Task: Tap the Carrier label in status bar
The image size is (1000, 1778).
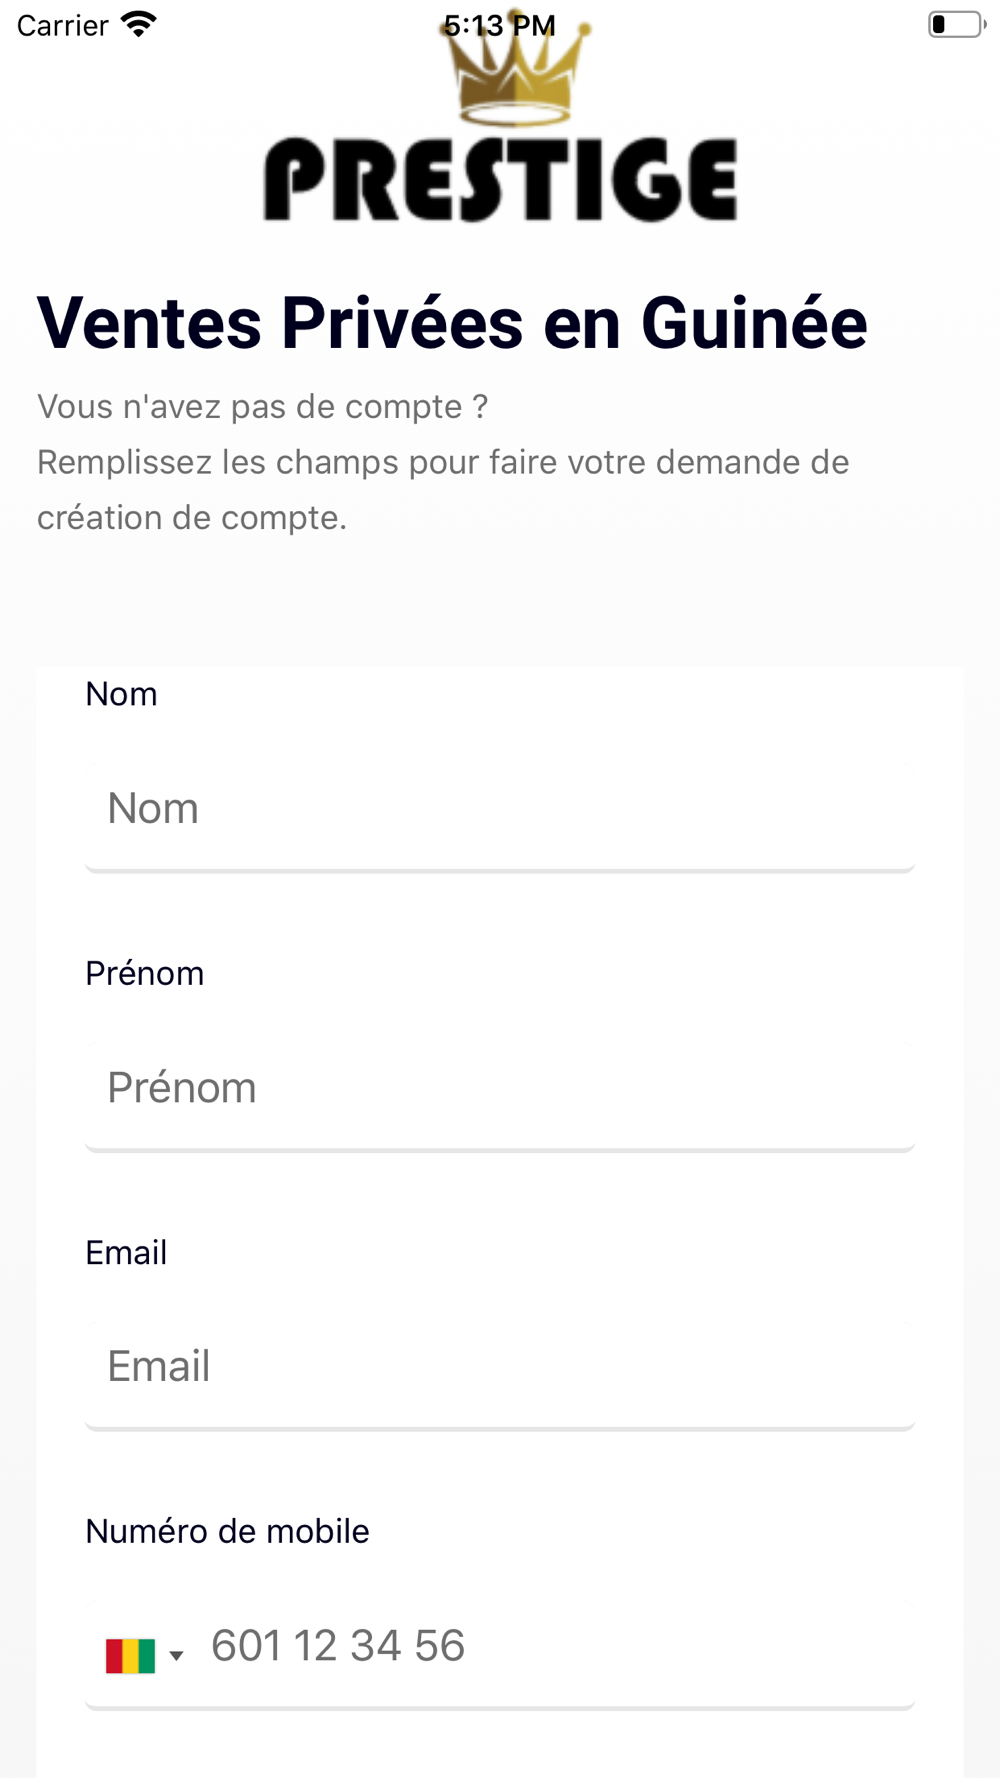Action: pyautogui.click(x=63, y=25)
